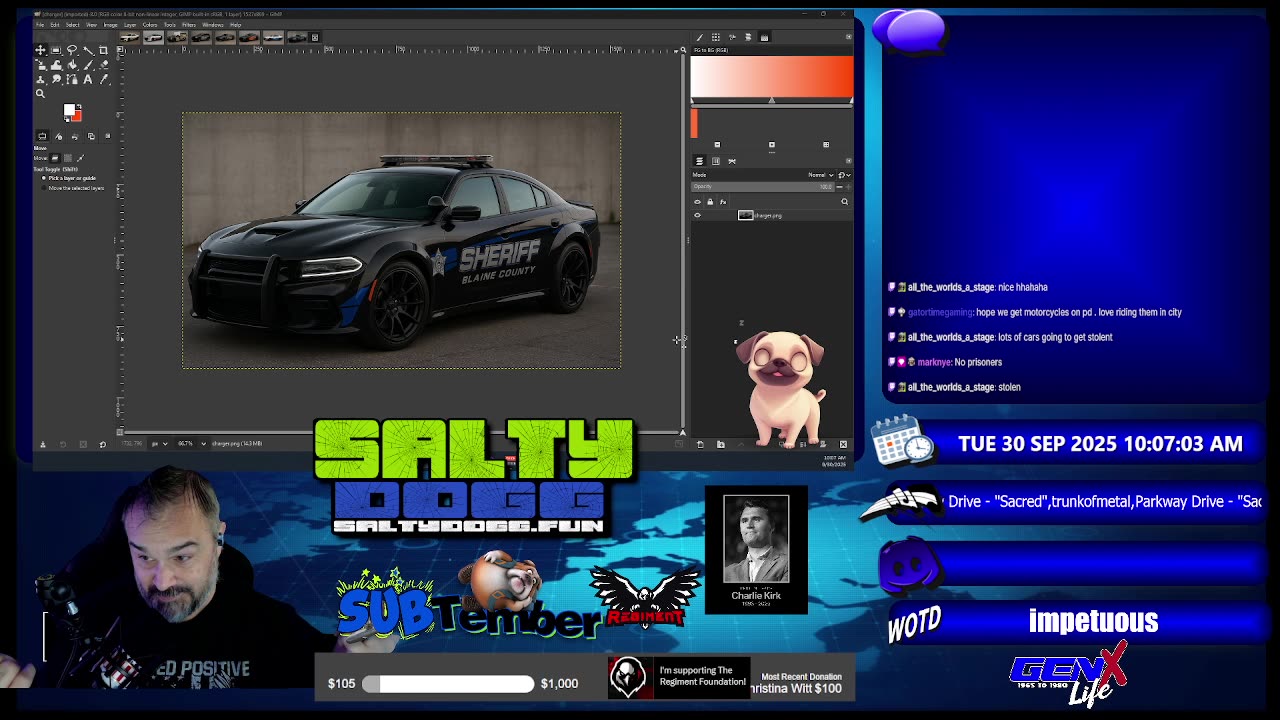Open the gradient dock panel menu

849,37
